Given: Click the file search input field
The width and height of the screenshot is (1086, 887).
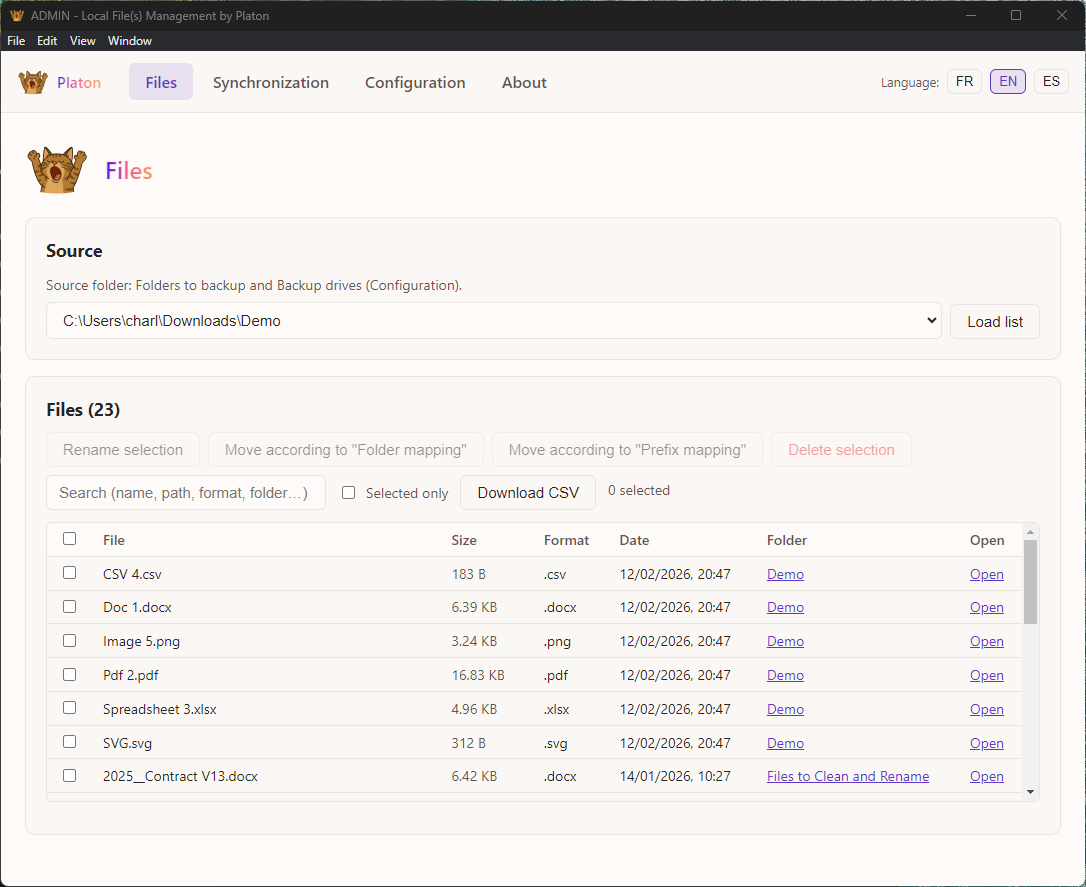Looking at the screenshot, I should (185, 492).
